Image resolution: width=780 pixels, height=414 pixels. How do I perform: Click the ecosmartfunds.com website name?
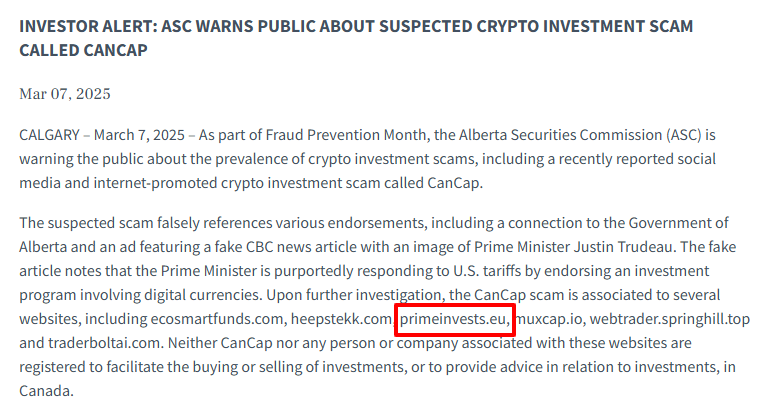click(x=214, y=319)
